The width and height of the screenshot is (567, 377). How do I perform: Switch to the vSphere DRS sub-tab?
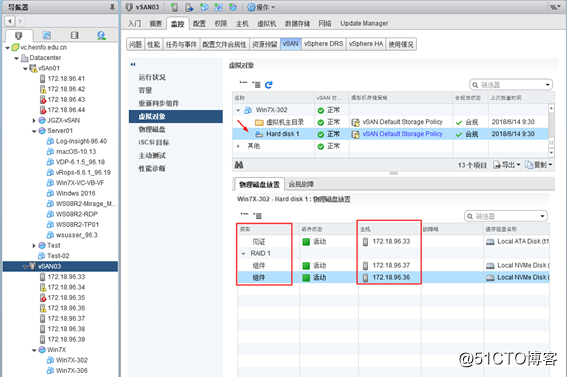point(324,44)
